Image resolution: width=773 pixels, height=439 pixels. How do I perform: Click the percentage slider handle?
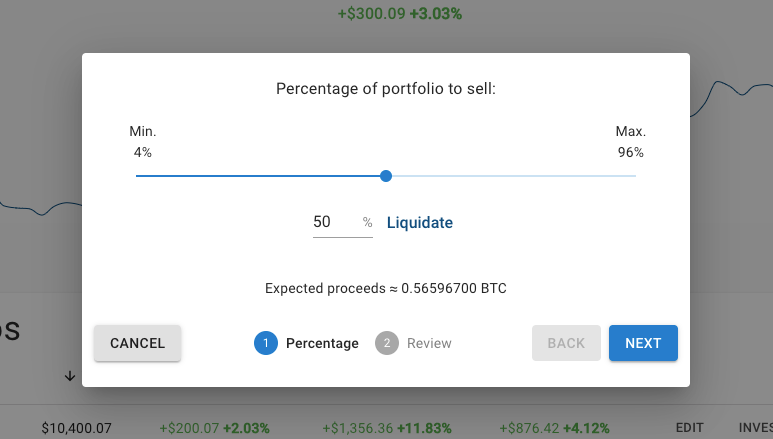click(x=386, y=176)
